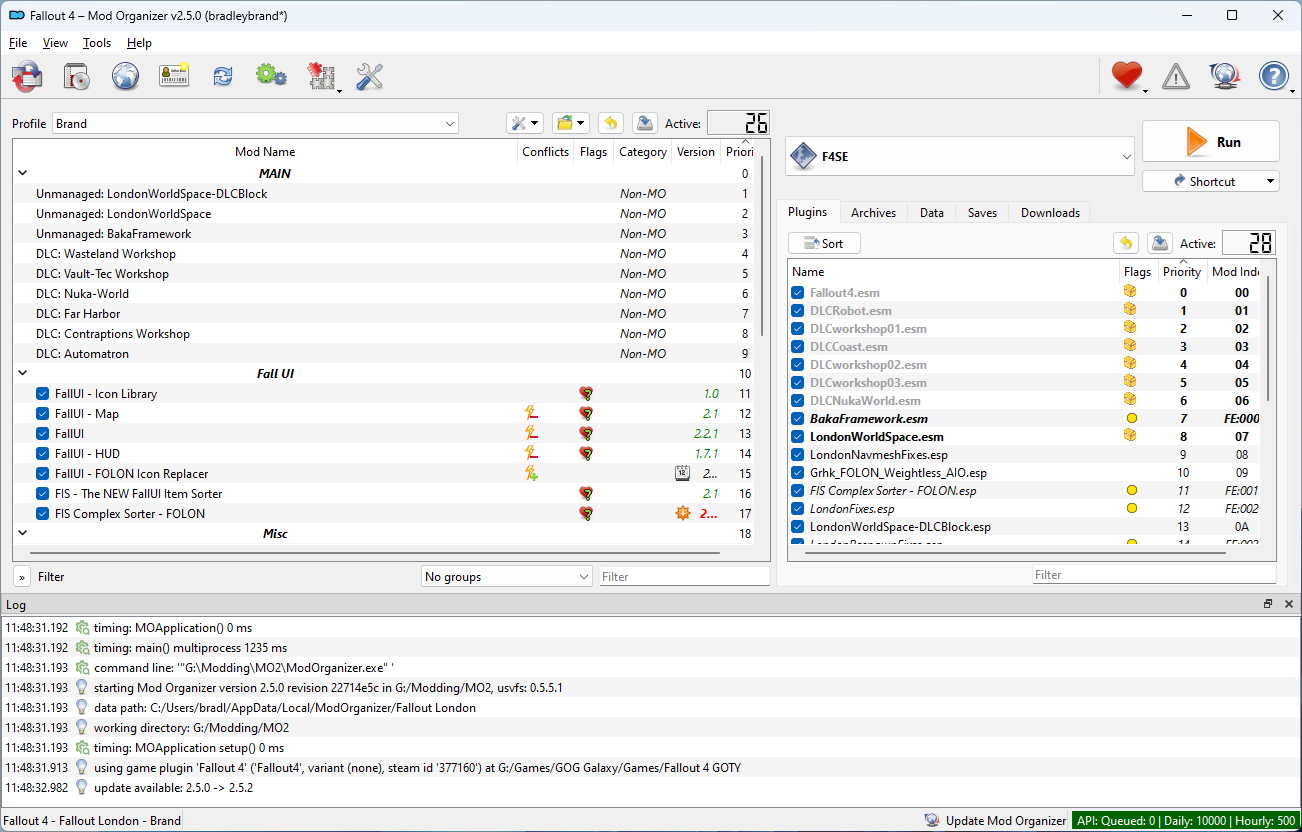Click the Update Mod Organizer status bar icon

(932, 821)
